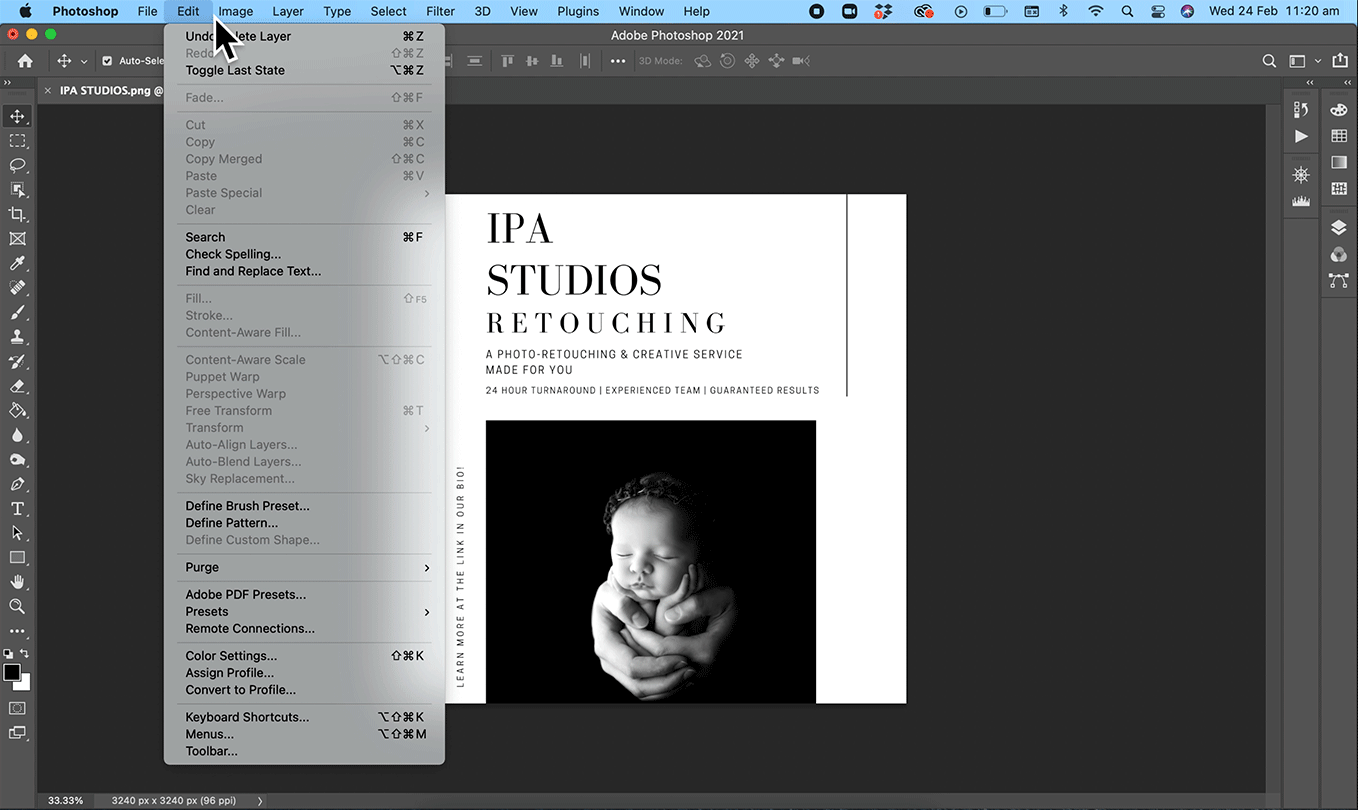Expand the left toolbar double-arrow

(8, 84)
